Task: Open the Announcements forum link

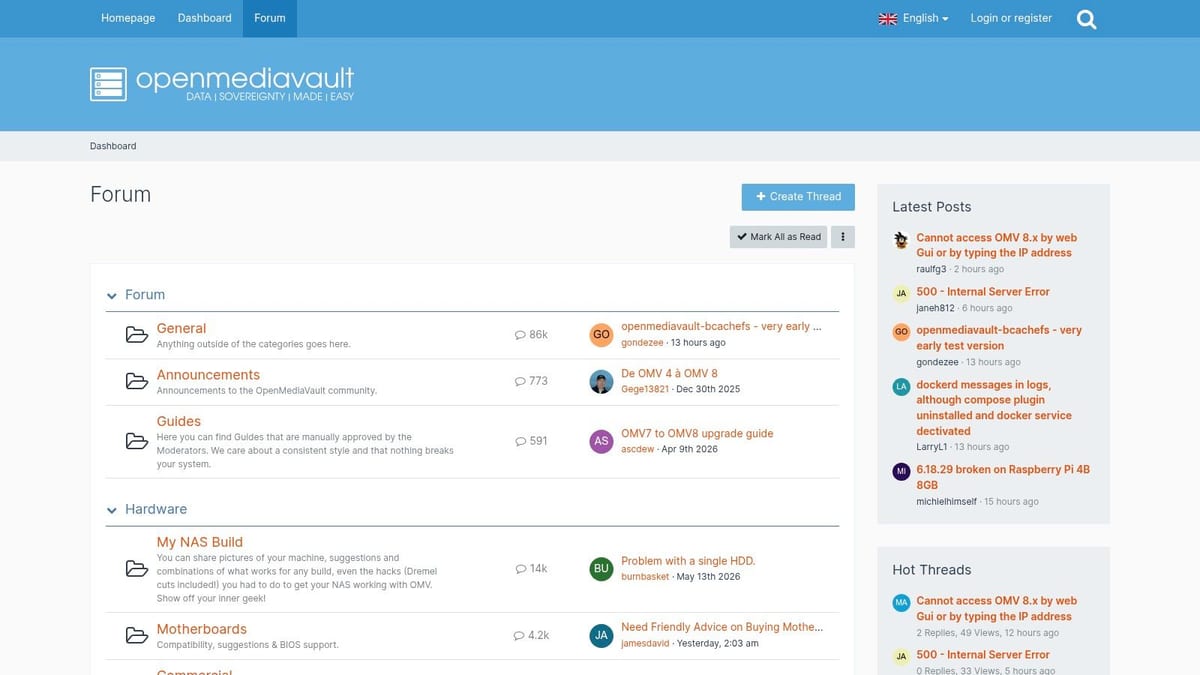Action: click(208, 375)
